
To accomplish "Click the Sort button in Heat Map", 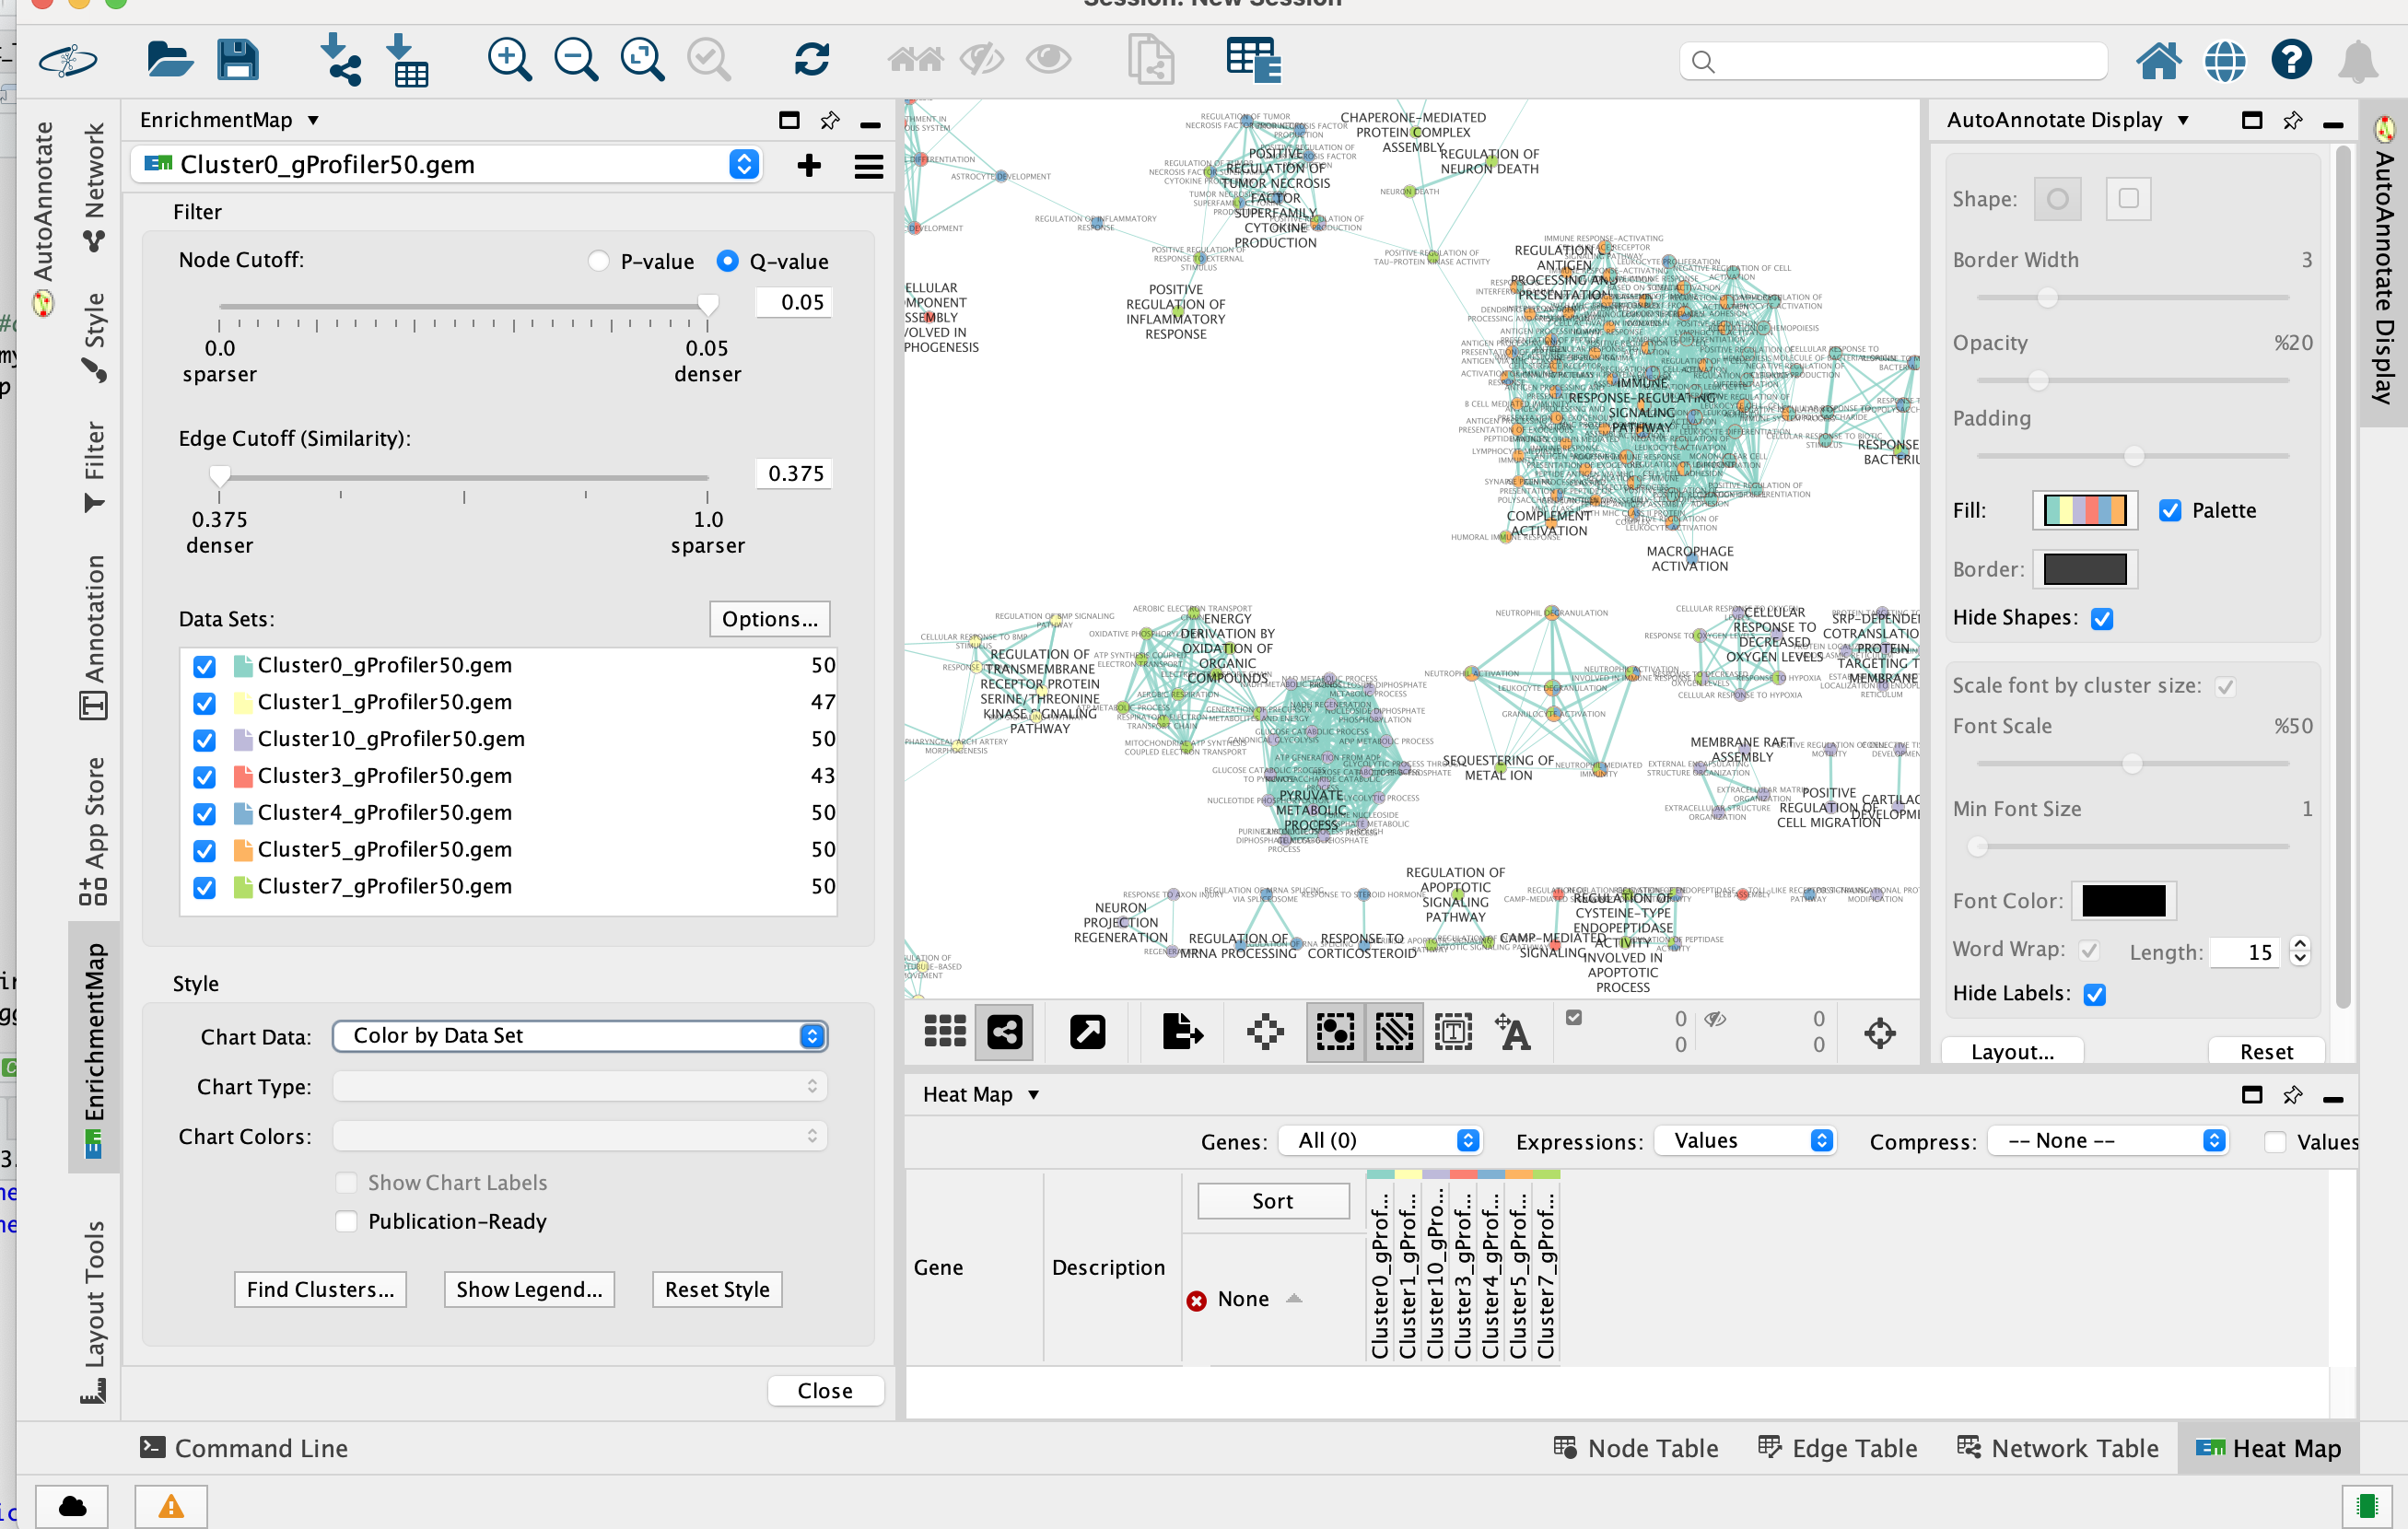I will (x=1270, y=1201).
